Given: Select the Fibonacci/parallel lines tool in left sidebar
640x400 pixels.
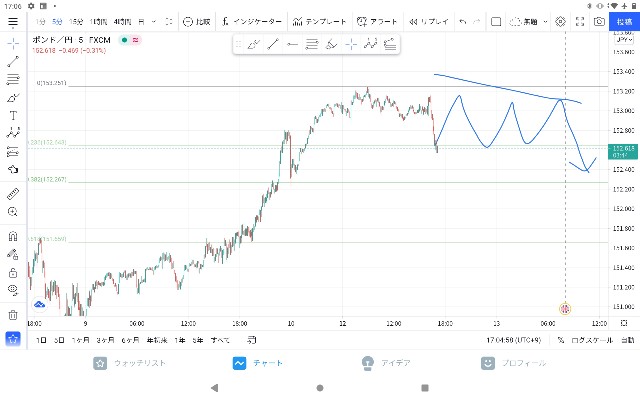Looking at the screenshot, I should pyautogui.click(x=13, y=79).
